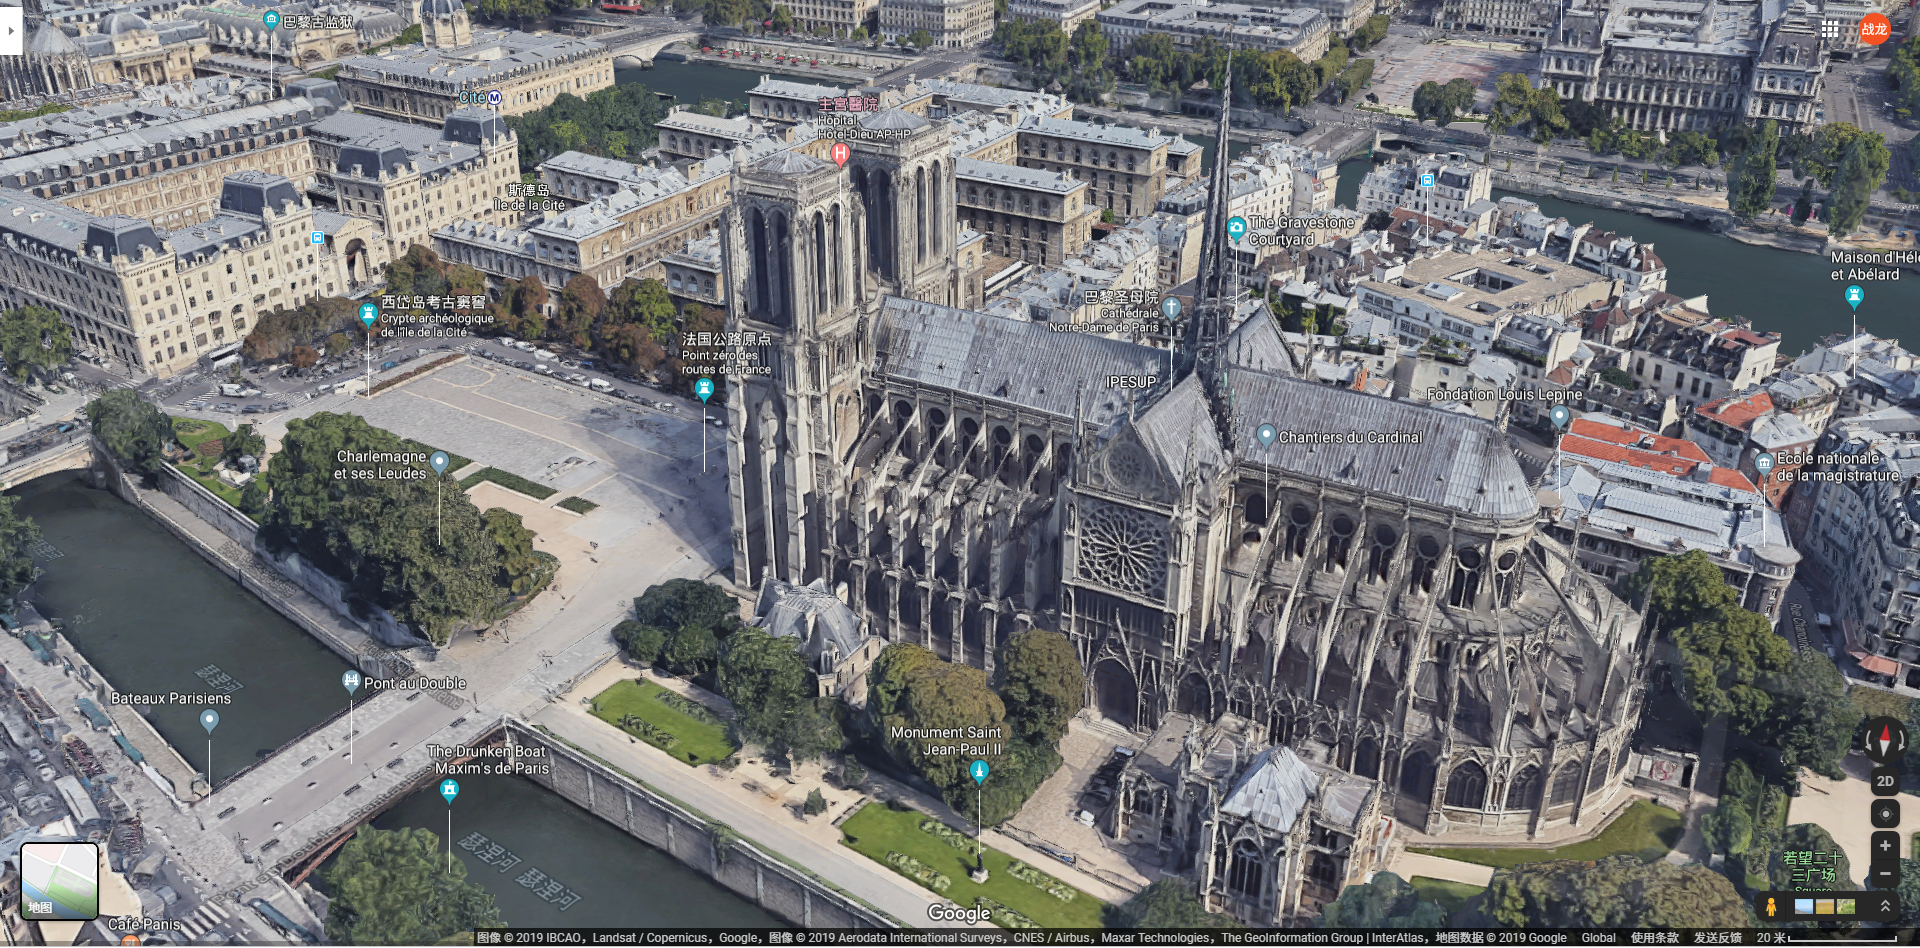This screenshot has height=948, width=1920.
Task: Click the Hôtel-Dieu hospital H marker
Action: point(840,153)
